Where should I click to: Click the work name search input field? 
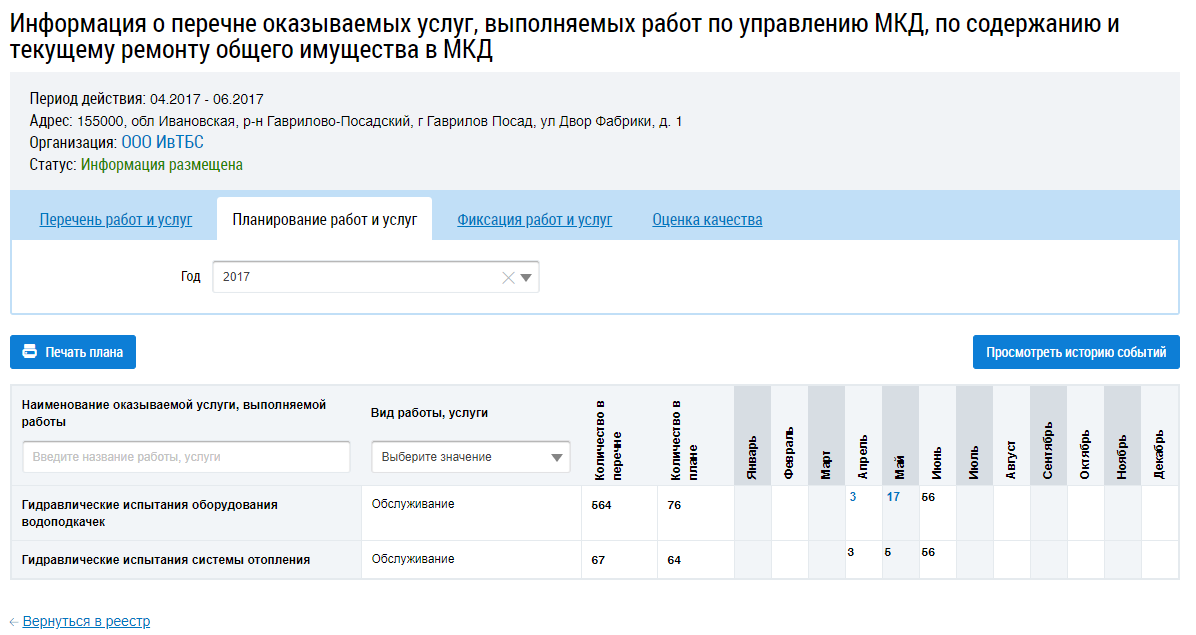[x=186, y=457]
